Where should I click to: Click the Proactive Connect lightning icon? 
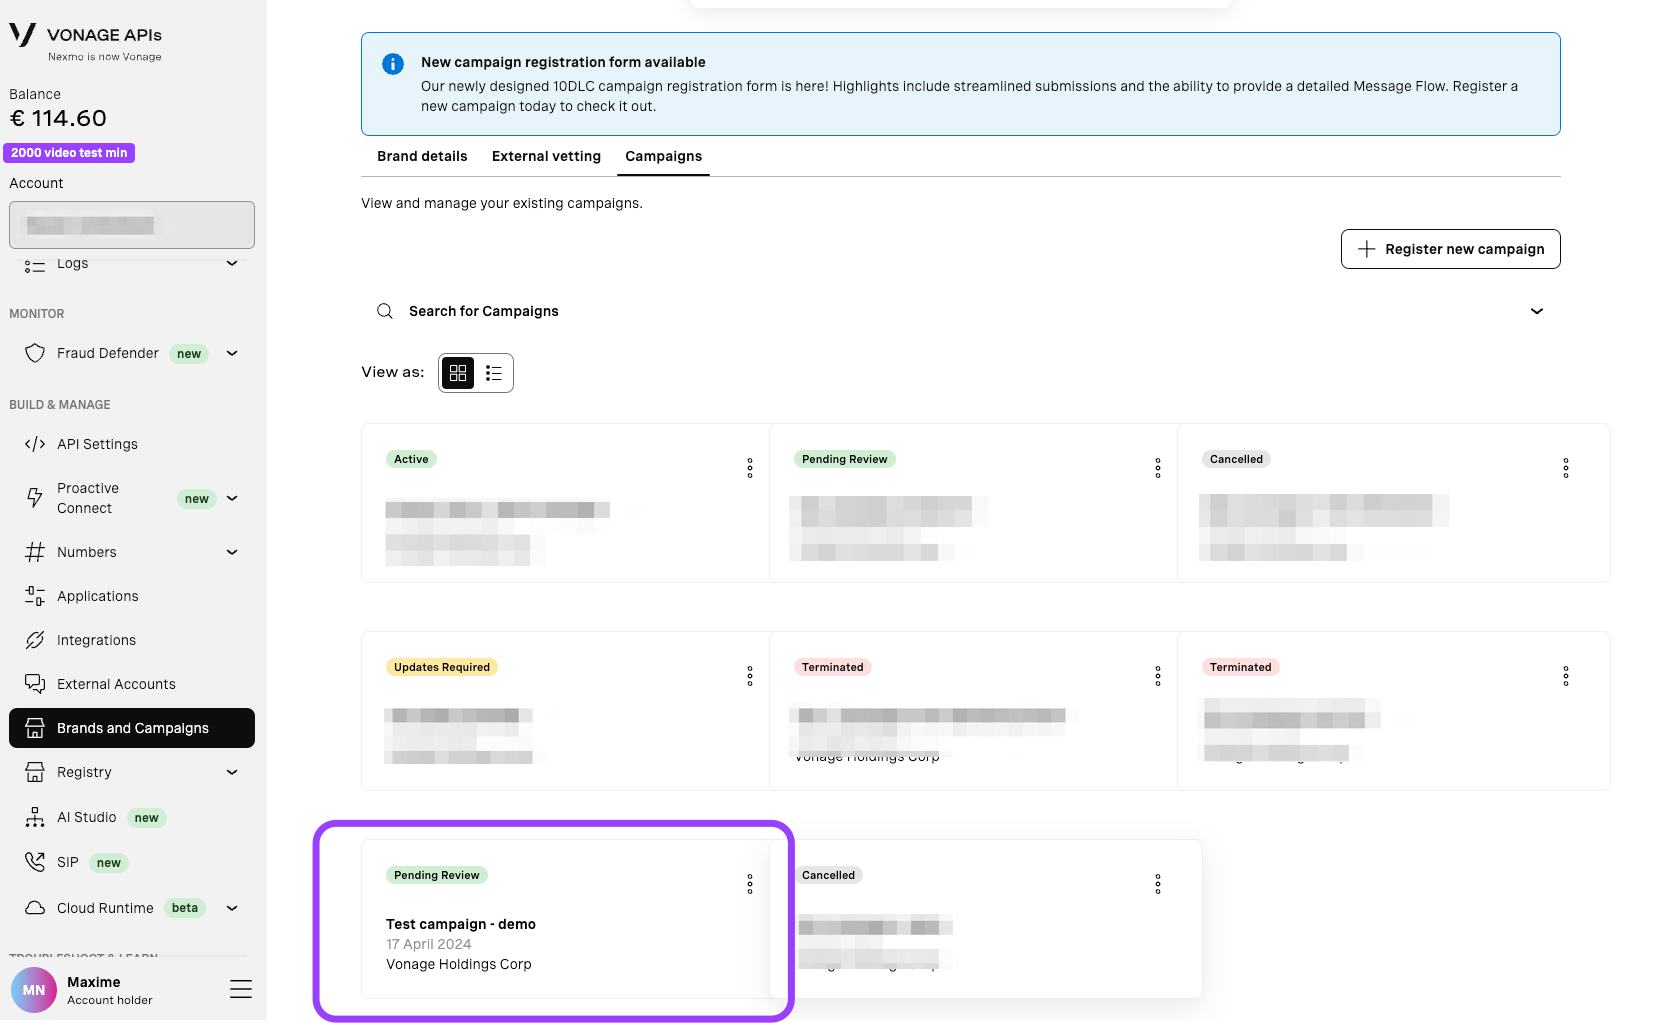(x=35, y=498)
